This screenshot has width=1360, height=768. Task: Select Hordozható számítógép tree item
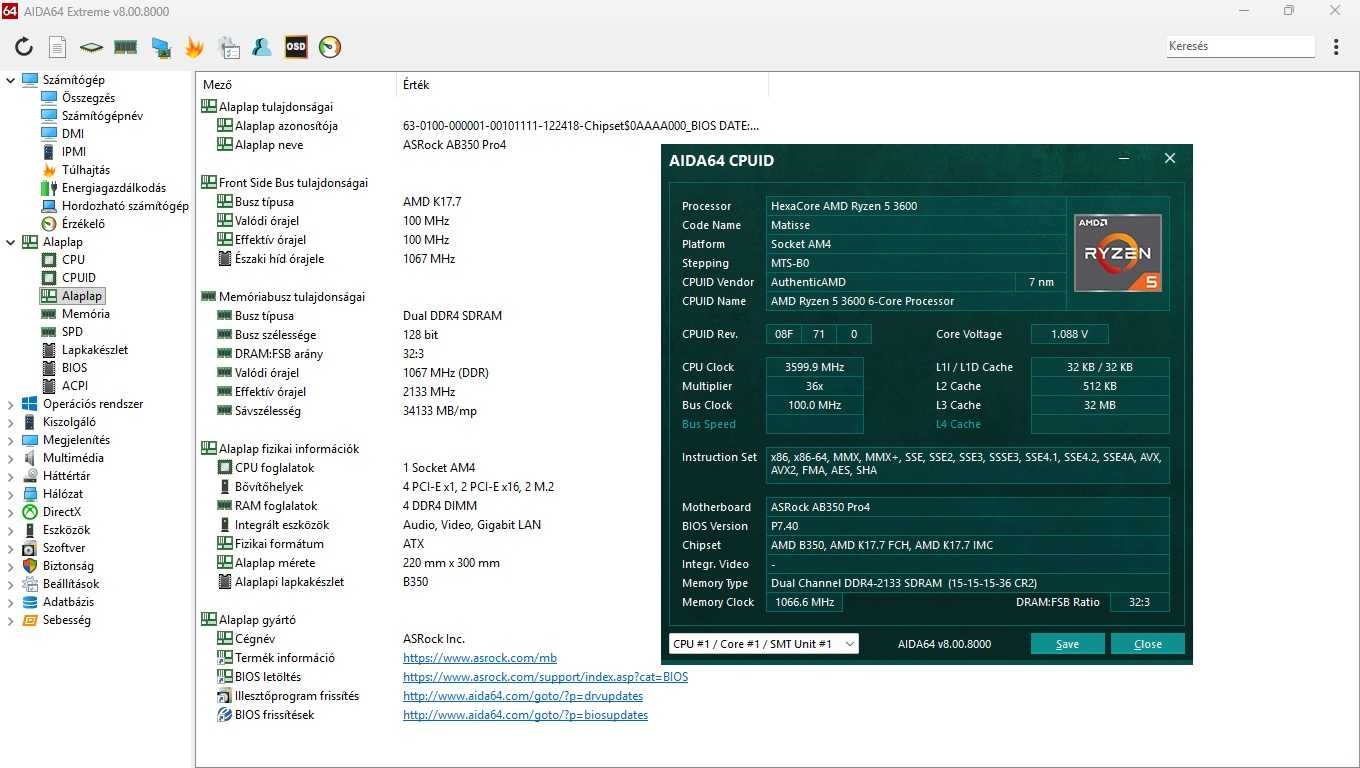pyautogui.click(x=125, y=206)
